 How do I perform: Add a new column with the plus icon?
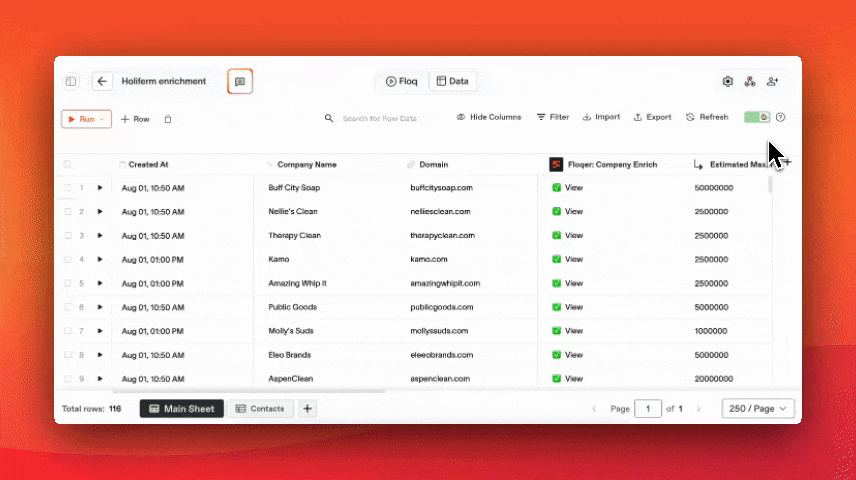tap(787, 162)
